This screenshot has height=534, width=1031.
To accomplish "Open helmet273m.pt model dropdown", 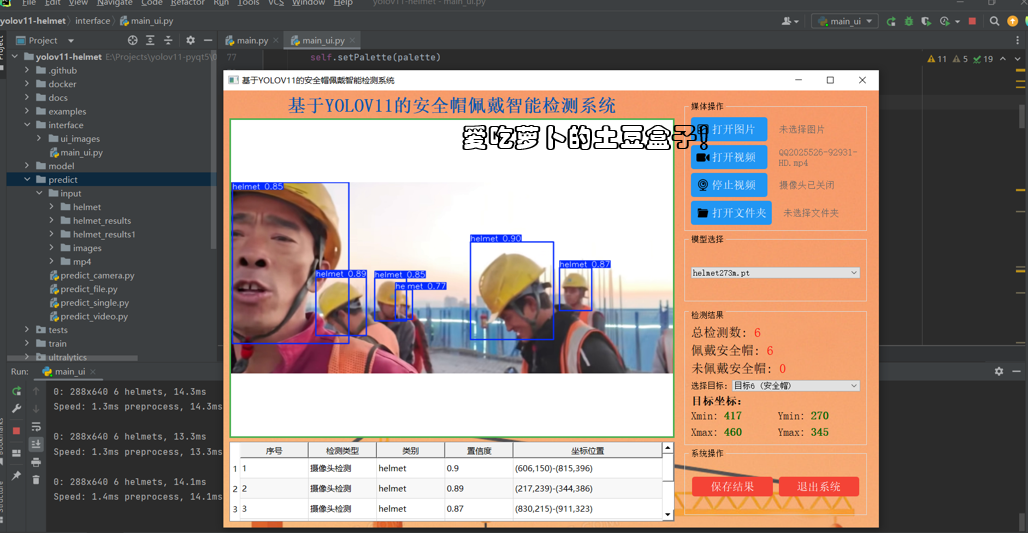I will pyautogui.click(x=775, y=272).
